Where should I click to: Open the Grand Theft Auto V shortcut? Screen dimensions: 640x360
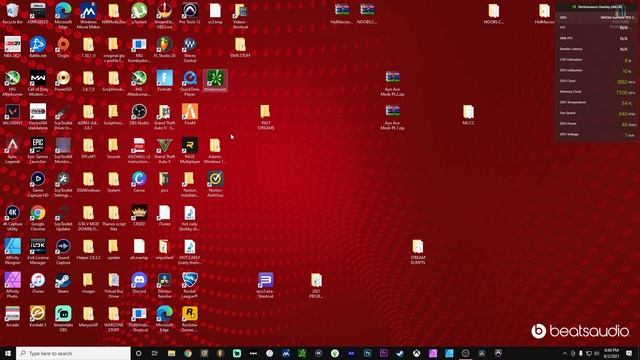(x=164, y=151)
